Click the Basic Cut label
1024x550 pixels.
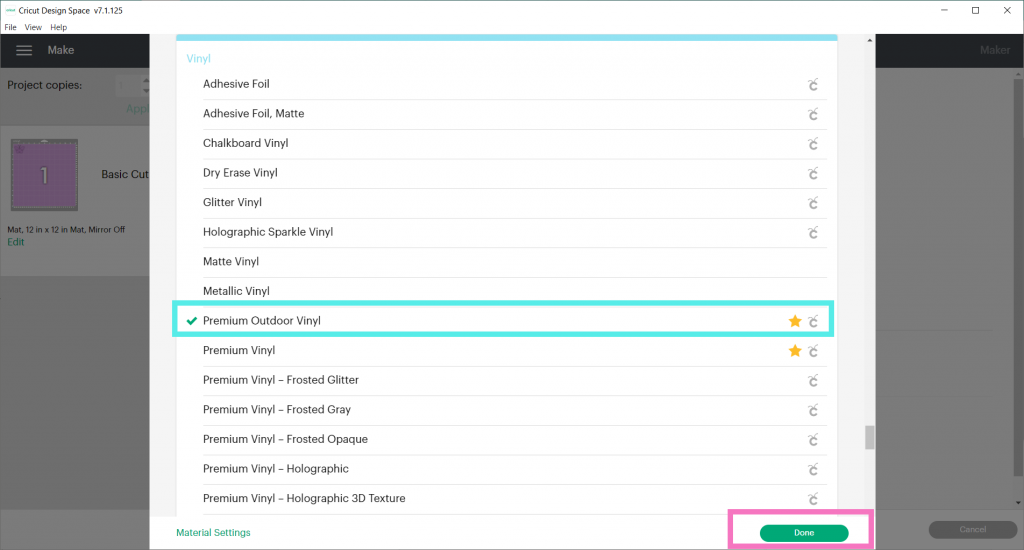coord(125,174)
